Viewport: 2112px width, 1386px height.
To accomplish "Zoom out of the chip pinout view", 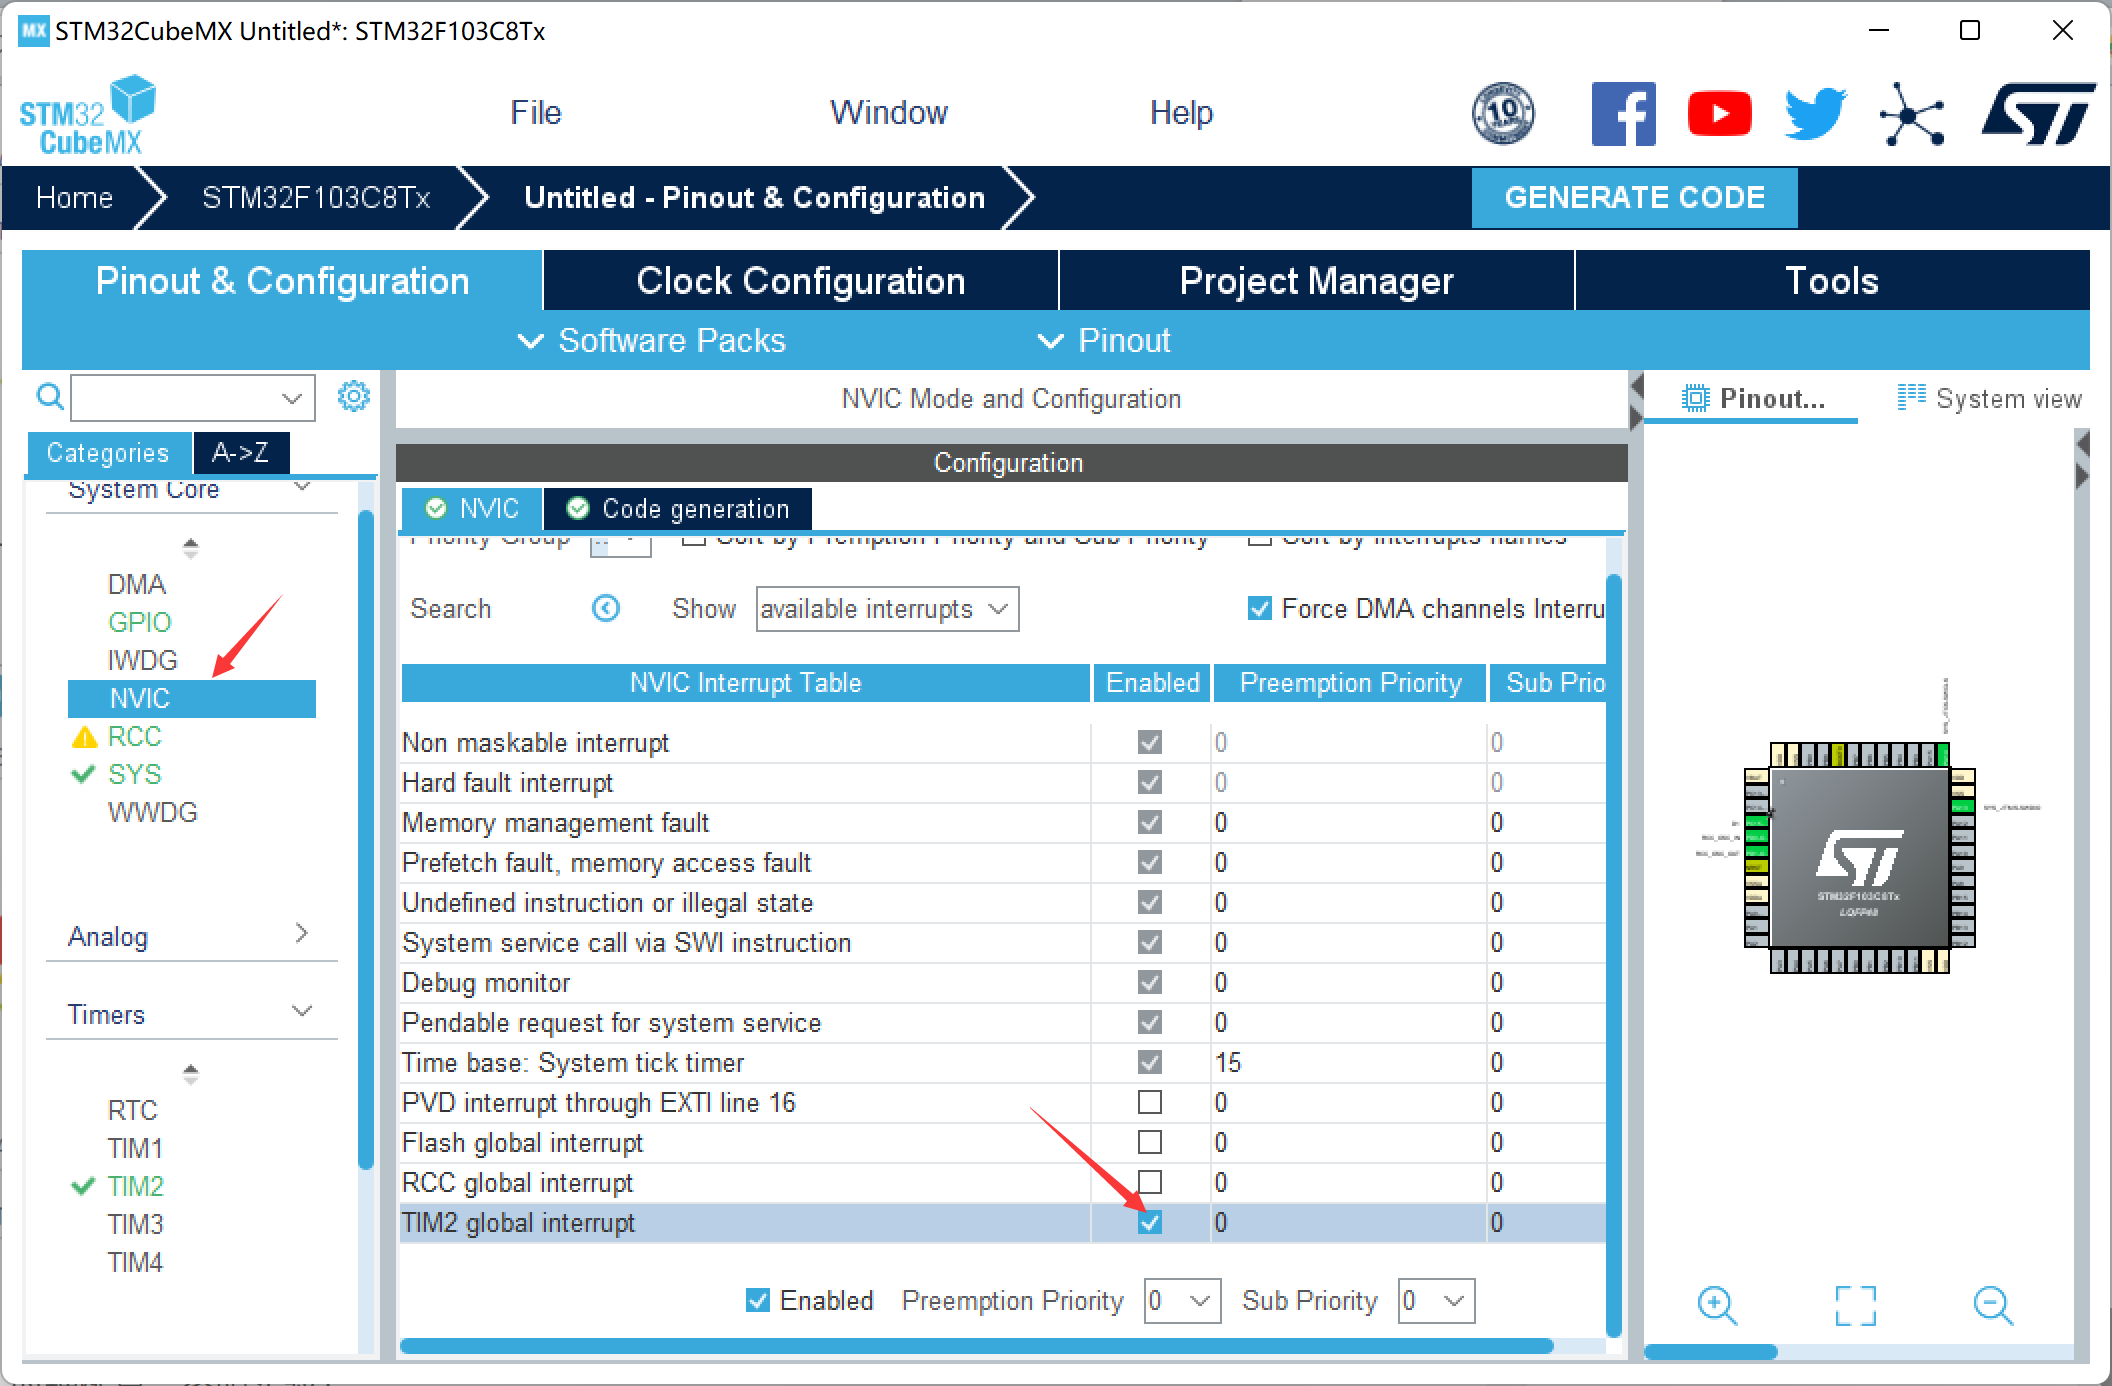I will click(x=1992, y=1305).
